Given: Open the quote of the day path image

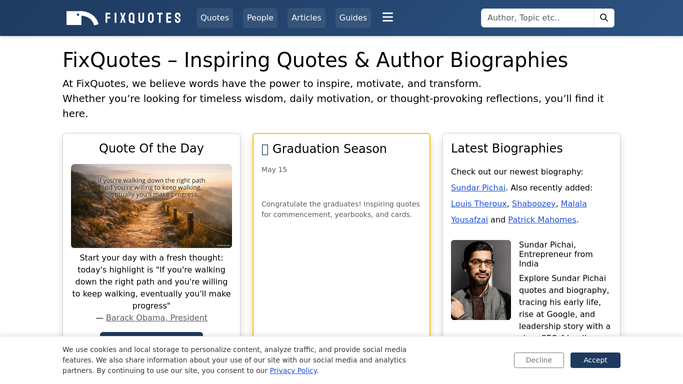Looking at the screenshot, I should (x=152, y=206).
